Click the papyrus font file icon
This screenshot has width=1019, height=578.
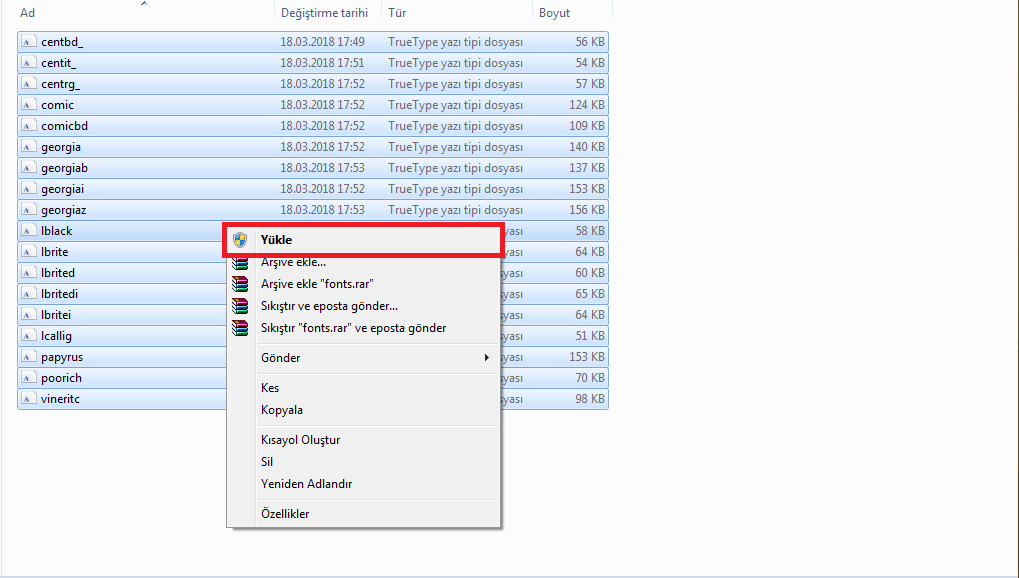(29, 357)
